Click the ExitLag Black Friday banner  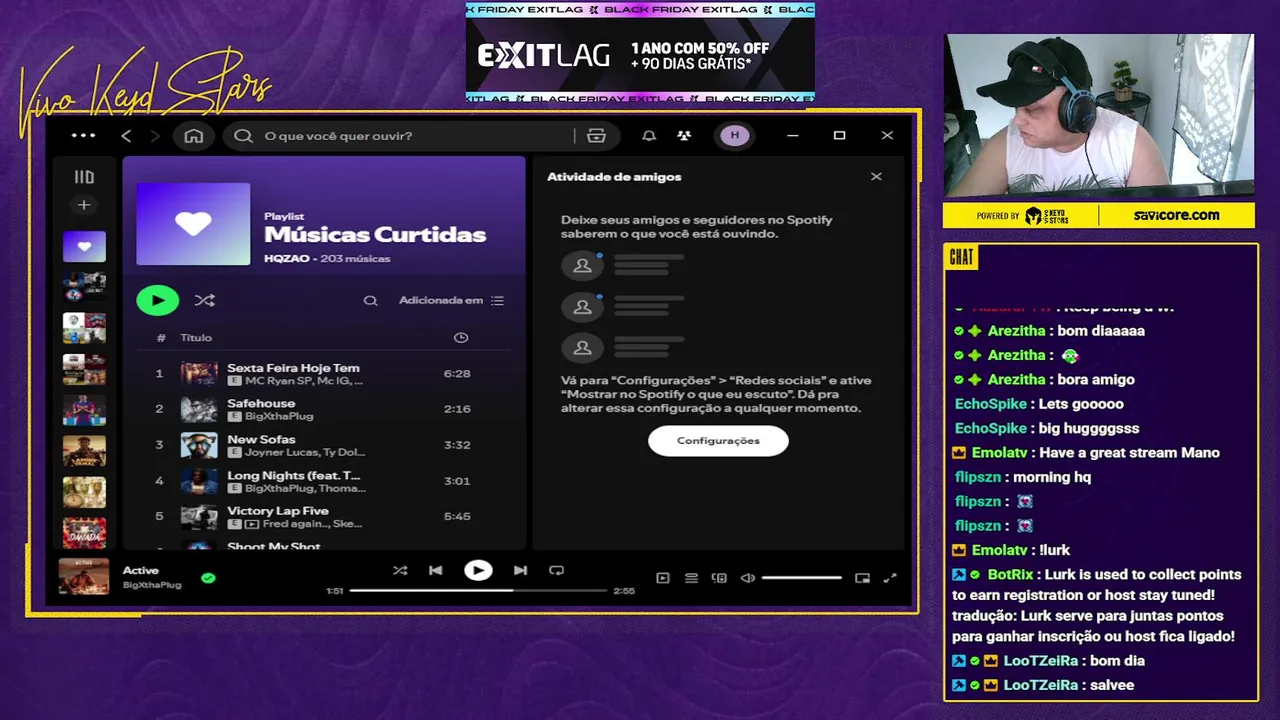tap(640, 52)
